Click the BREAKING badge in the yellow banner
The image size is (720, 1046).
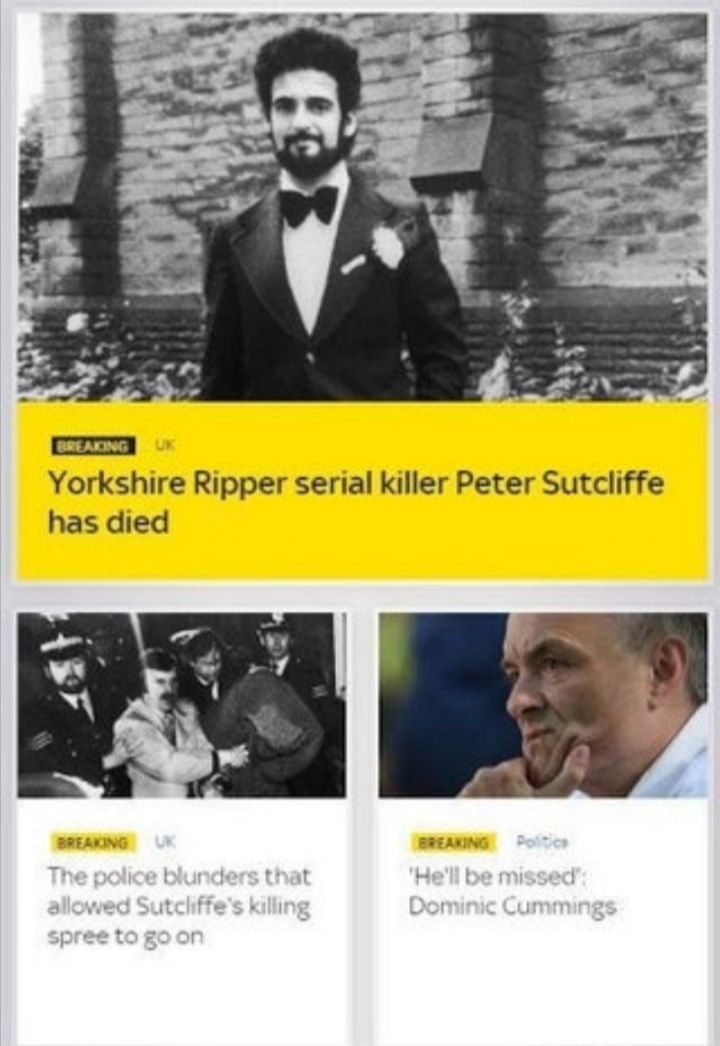[94, 446]
